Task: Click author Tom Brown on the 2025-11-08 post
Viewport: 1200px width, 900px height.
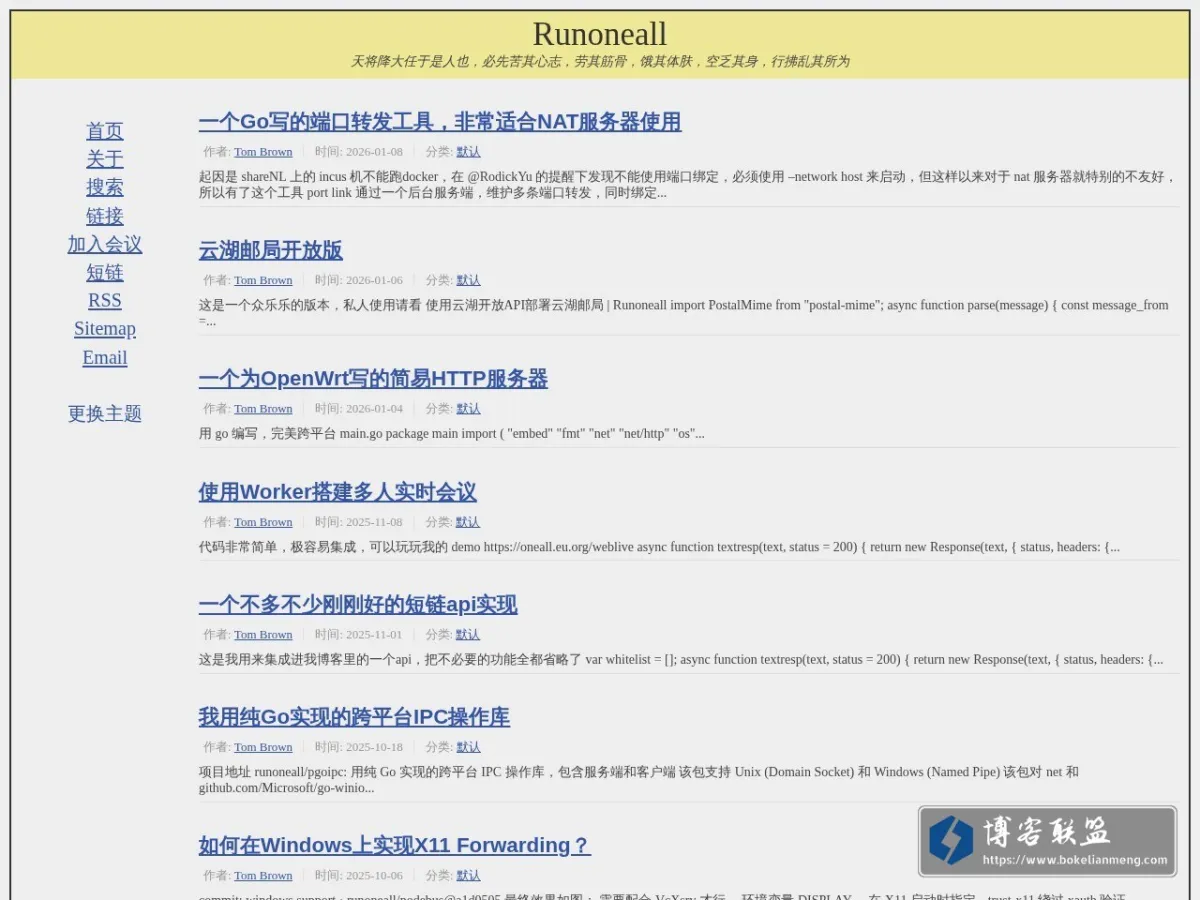Action: pyautogui.click(x=263, y=522)
